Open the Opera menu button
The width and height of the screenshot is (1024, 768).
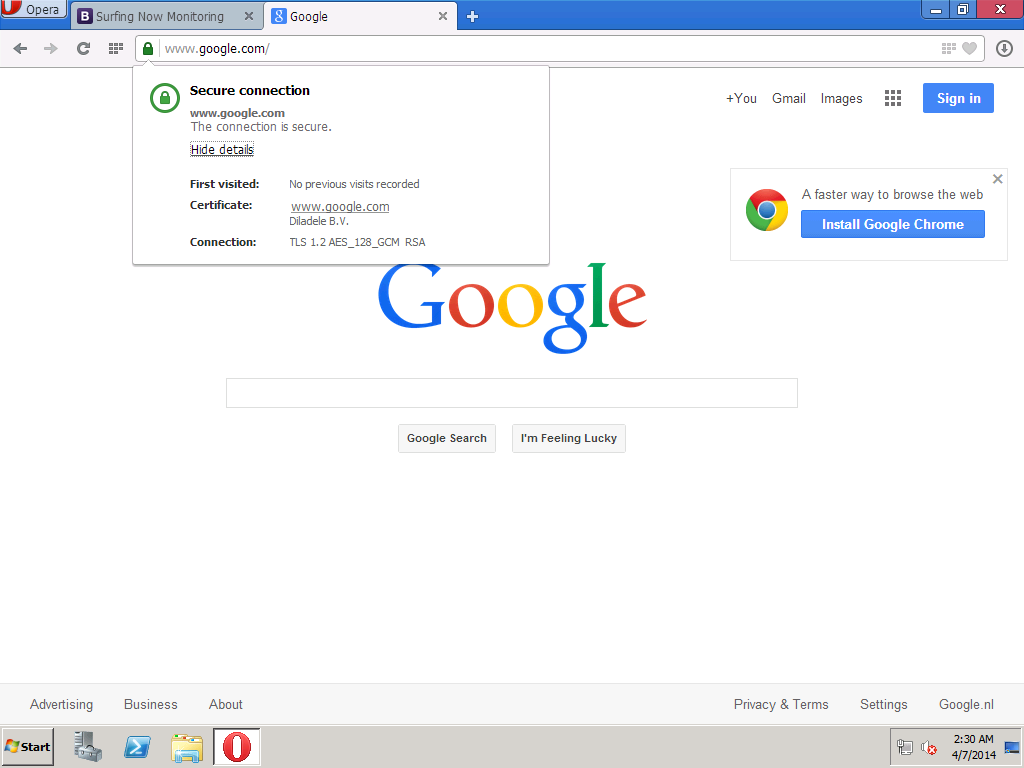point(33,9)
